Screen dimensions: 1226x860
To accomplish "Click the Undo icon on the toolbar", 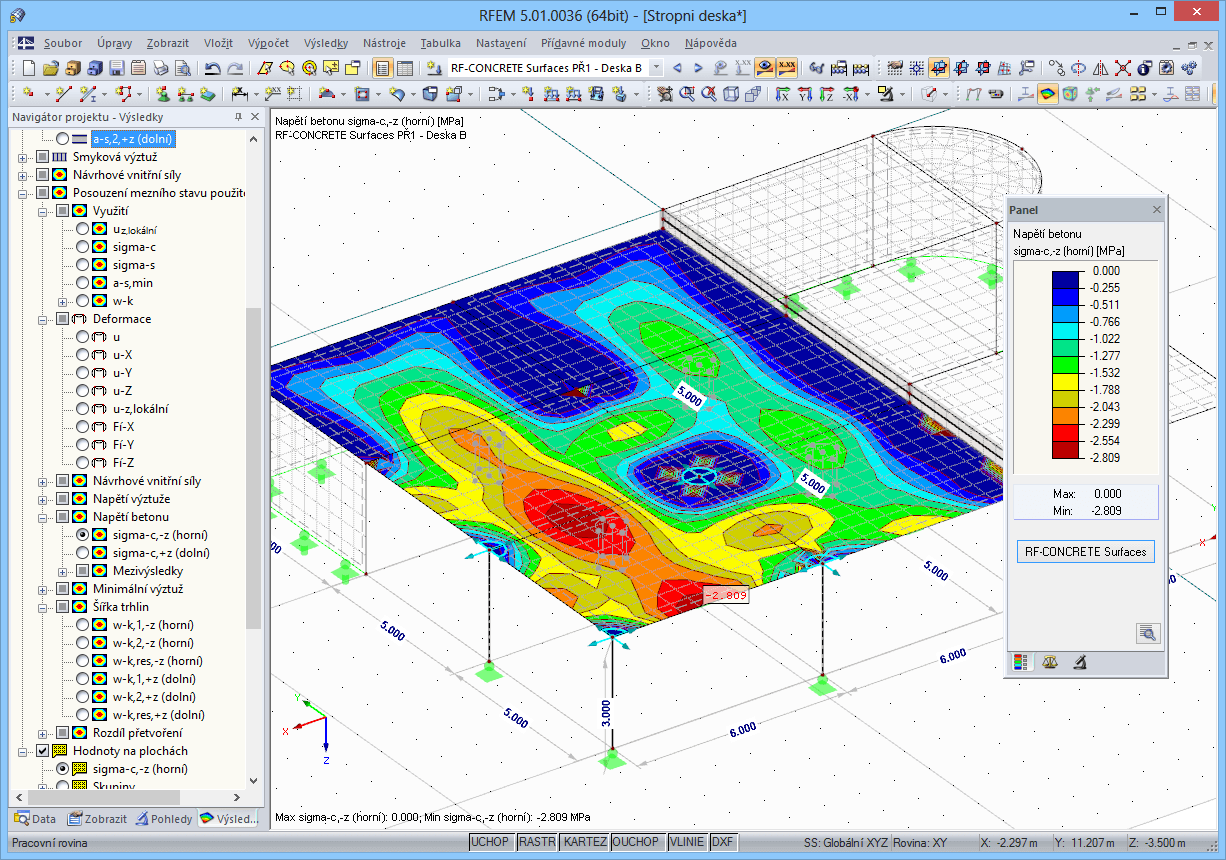I will click(x=211, y=67).
